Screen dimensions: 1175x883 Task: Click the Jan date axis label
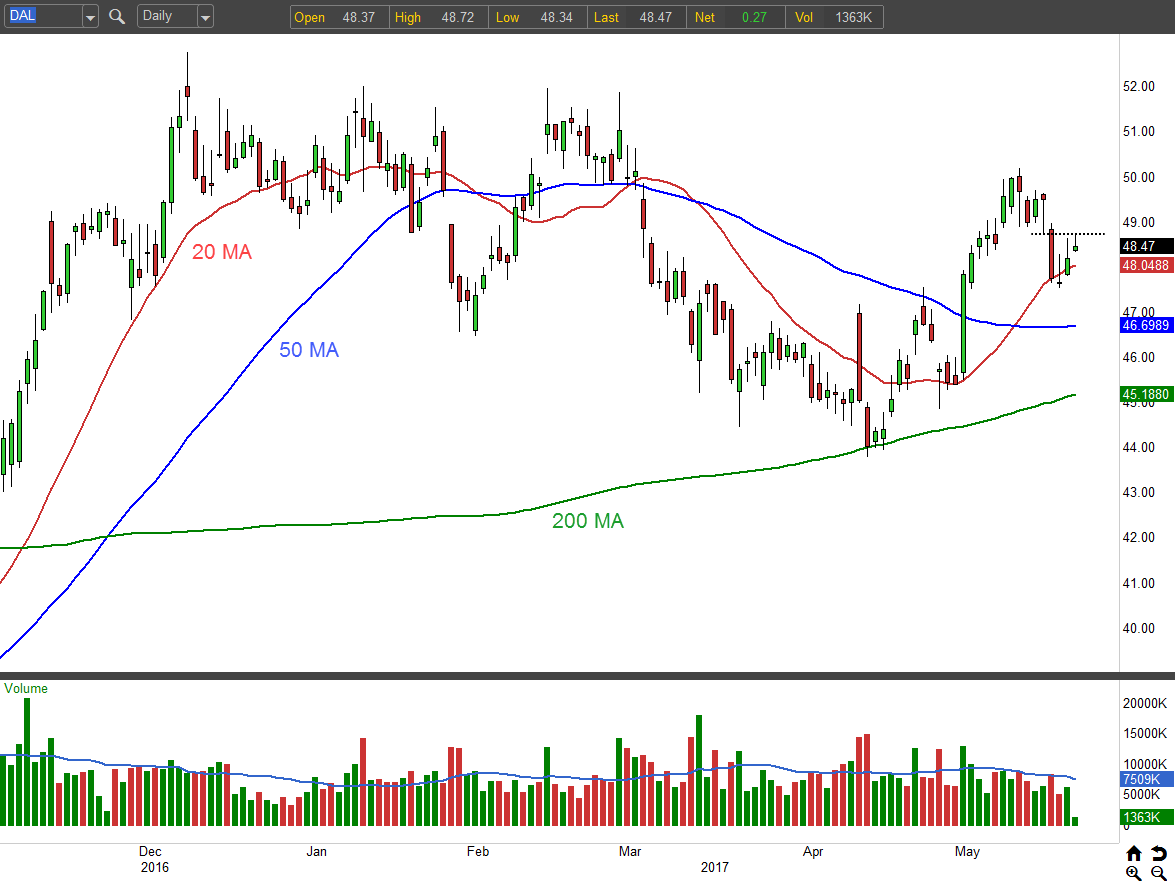[316, 852]
